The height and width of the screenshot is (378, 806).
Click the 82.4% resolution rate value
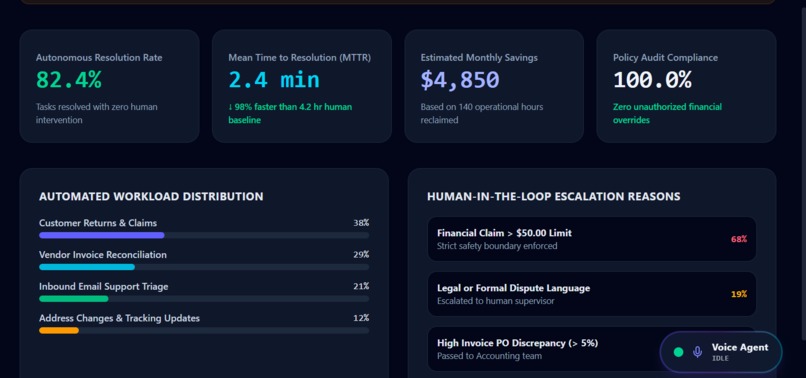(x=69, y=80)
